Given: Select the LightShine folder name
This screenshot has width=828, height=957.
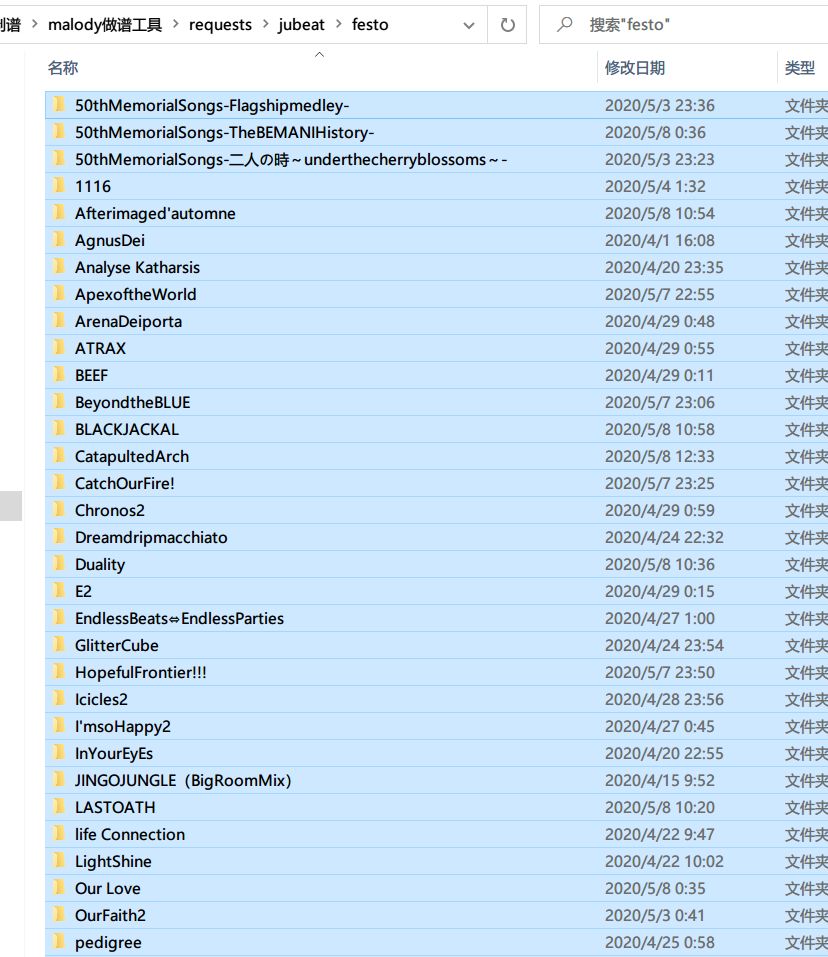Looking at the screenshot, I should [113, 861].
